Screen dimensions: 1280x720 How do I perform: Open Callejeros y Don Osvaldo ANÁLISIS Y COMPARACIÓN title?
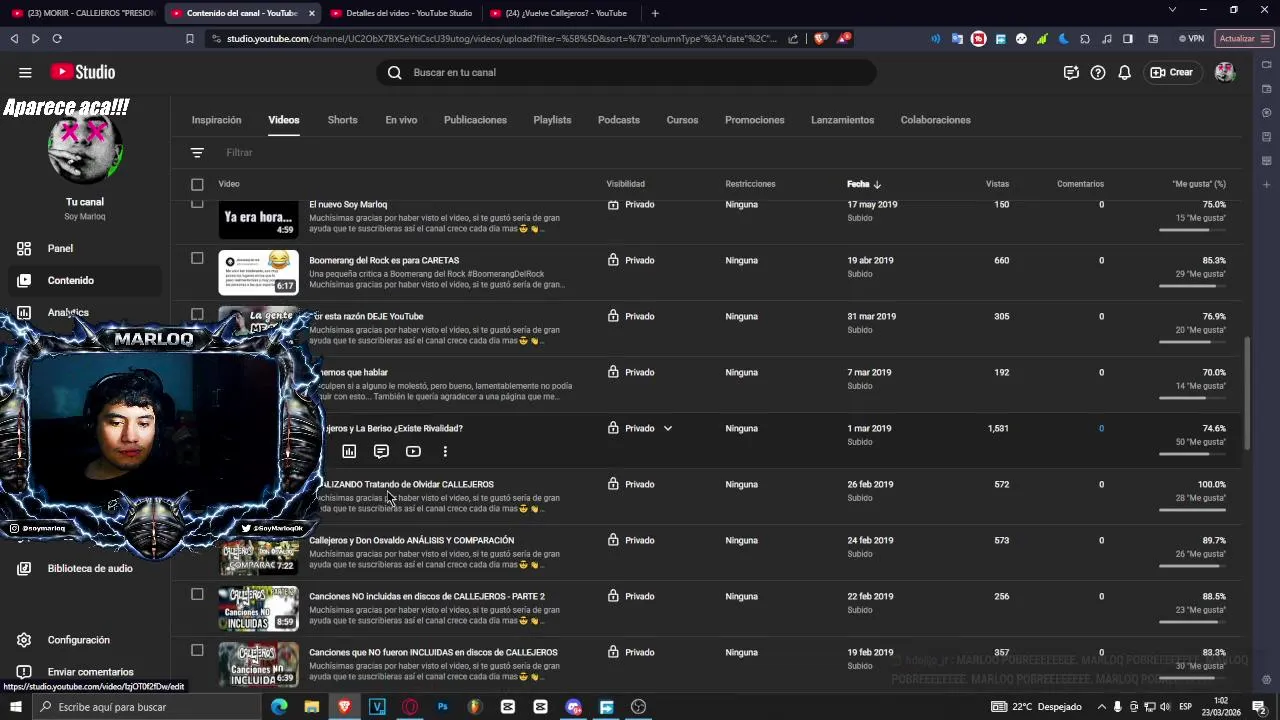[411, 540]
